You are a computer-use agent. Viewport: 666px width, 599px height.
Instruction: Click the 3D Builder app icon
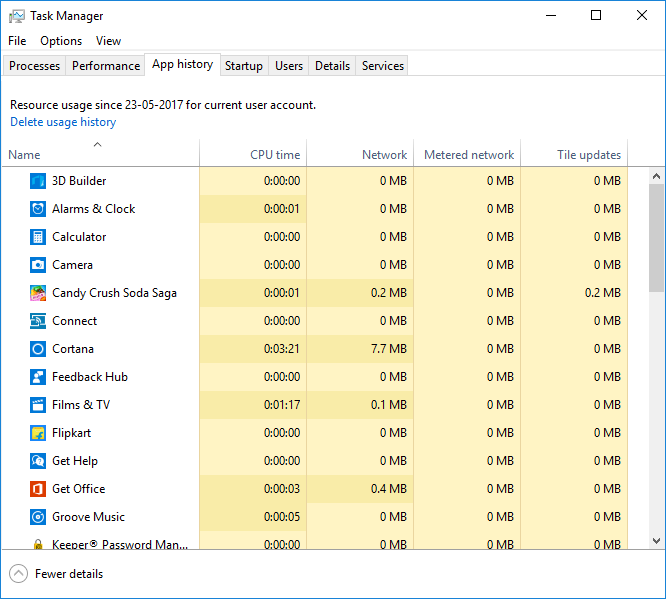pos(37,181)
